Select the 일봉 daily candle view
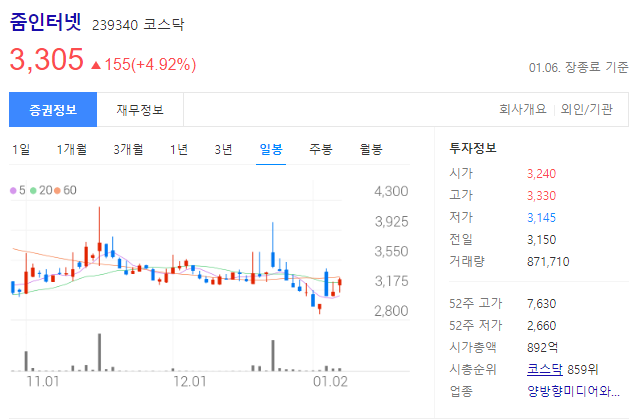 click(271, 149)
